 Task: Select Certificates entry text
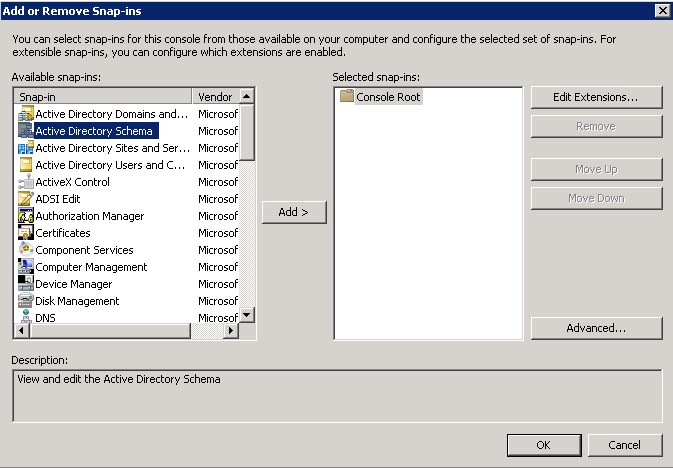pos(63,233)
